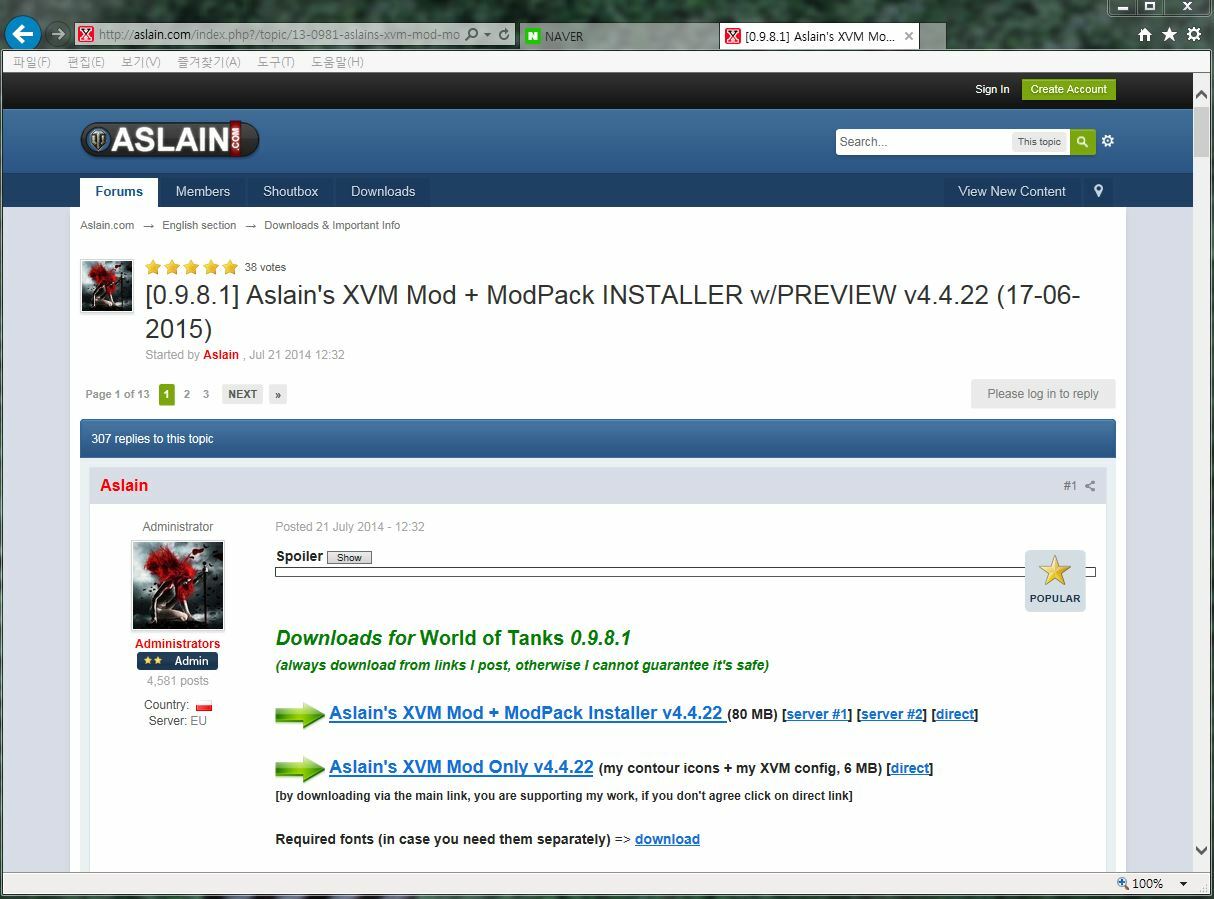The height and width of the screenshot is (899, 1214).
Task: Click Please log in to reply button
Action: coord(1043,394)
